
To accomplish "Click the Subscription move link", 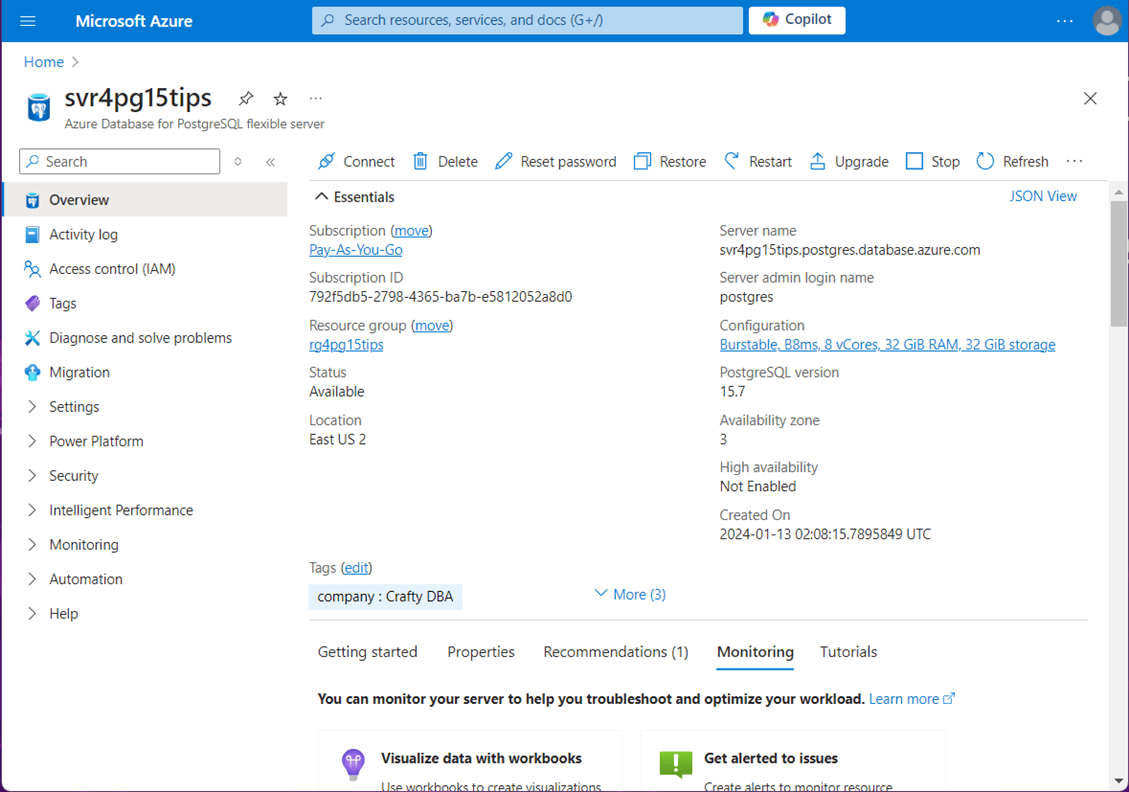I will 411,230.
